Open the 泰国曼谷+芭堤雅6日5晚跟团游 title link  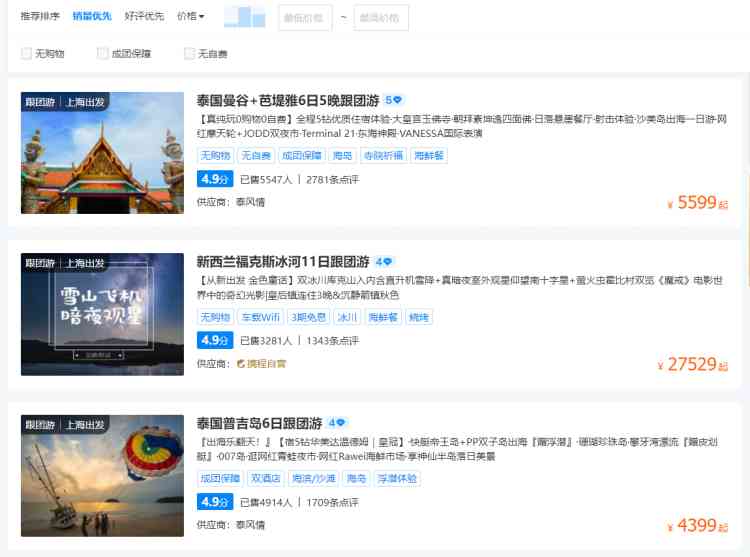coord(288,101)
